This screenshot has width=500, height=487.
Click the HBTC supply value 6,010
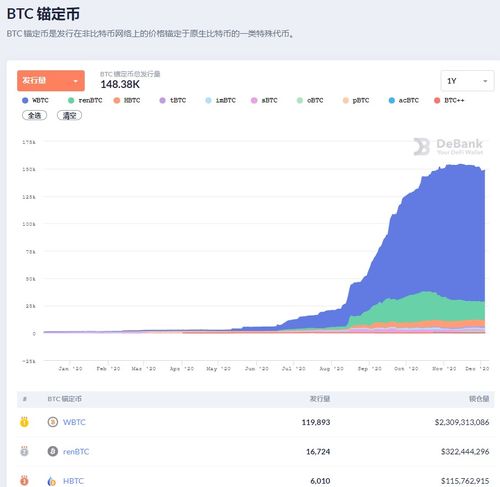[320, 481]
